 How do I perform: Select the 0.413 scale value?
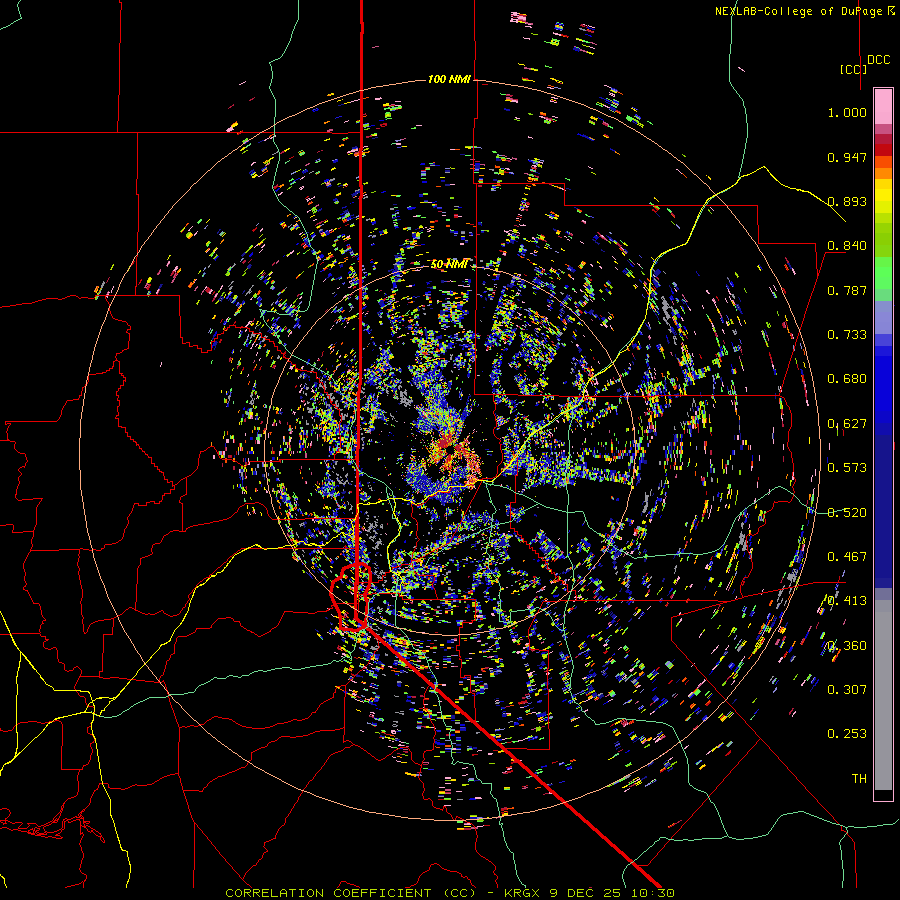tap(847, 601)
